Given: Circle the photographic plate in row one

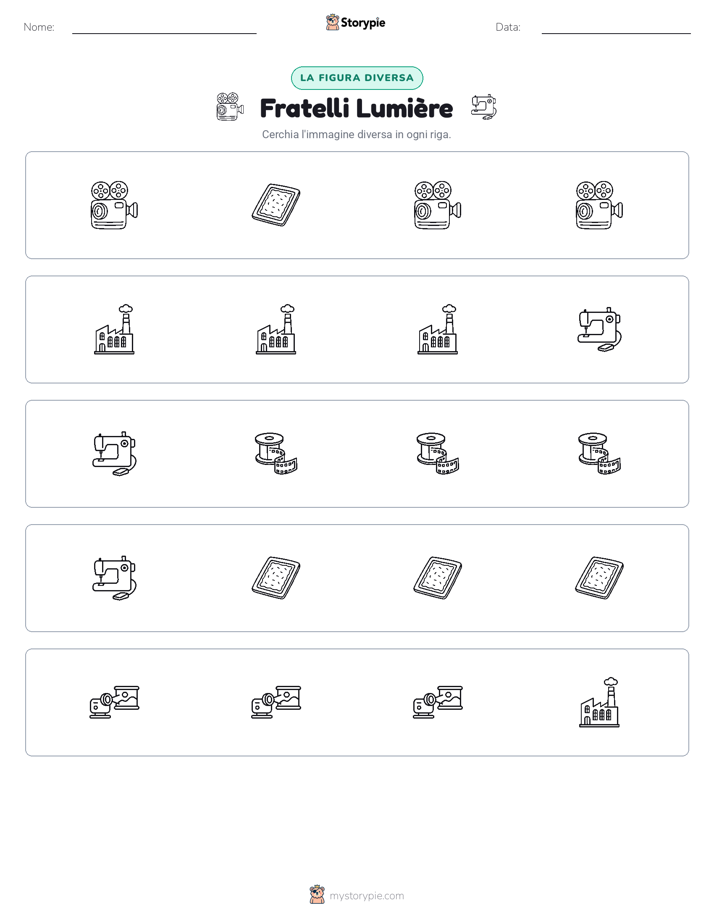Looking at the screenshot, I should [x=276, y=205].
